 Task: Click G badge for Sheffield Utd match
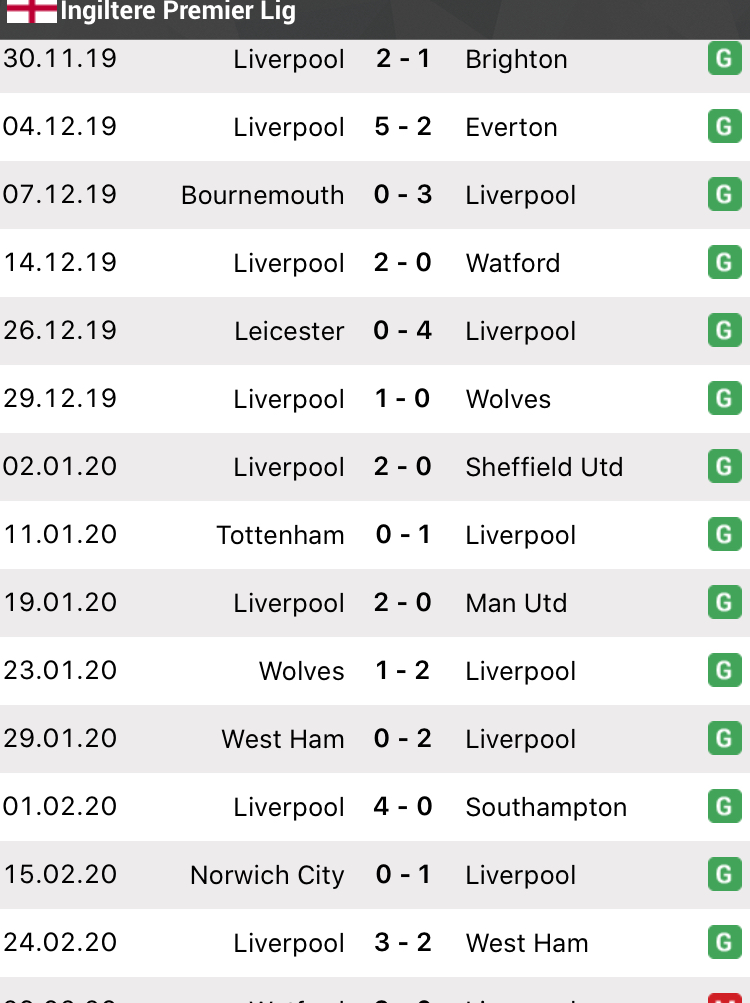pyautogui.click(x=724, y=467)
